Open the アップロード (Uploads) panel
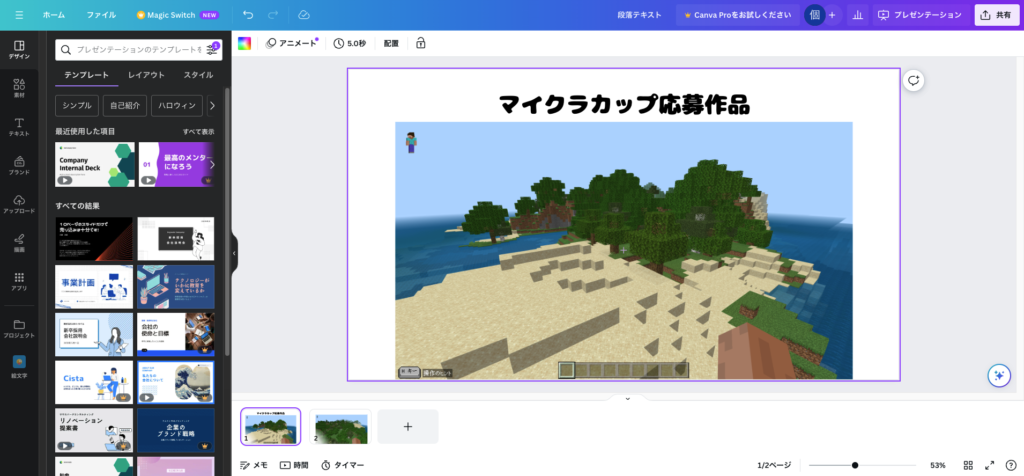This screenshot has height=476, width=1024. [19, 203]
